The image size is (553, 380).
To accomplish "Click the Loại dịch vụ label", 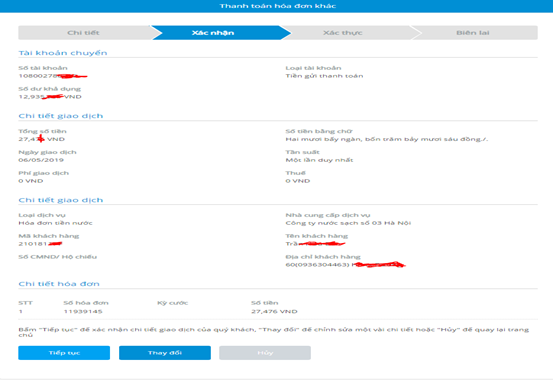I will coord(42,215).
